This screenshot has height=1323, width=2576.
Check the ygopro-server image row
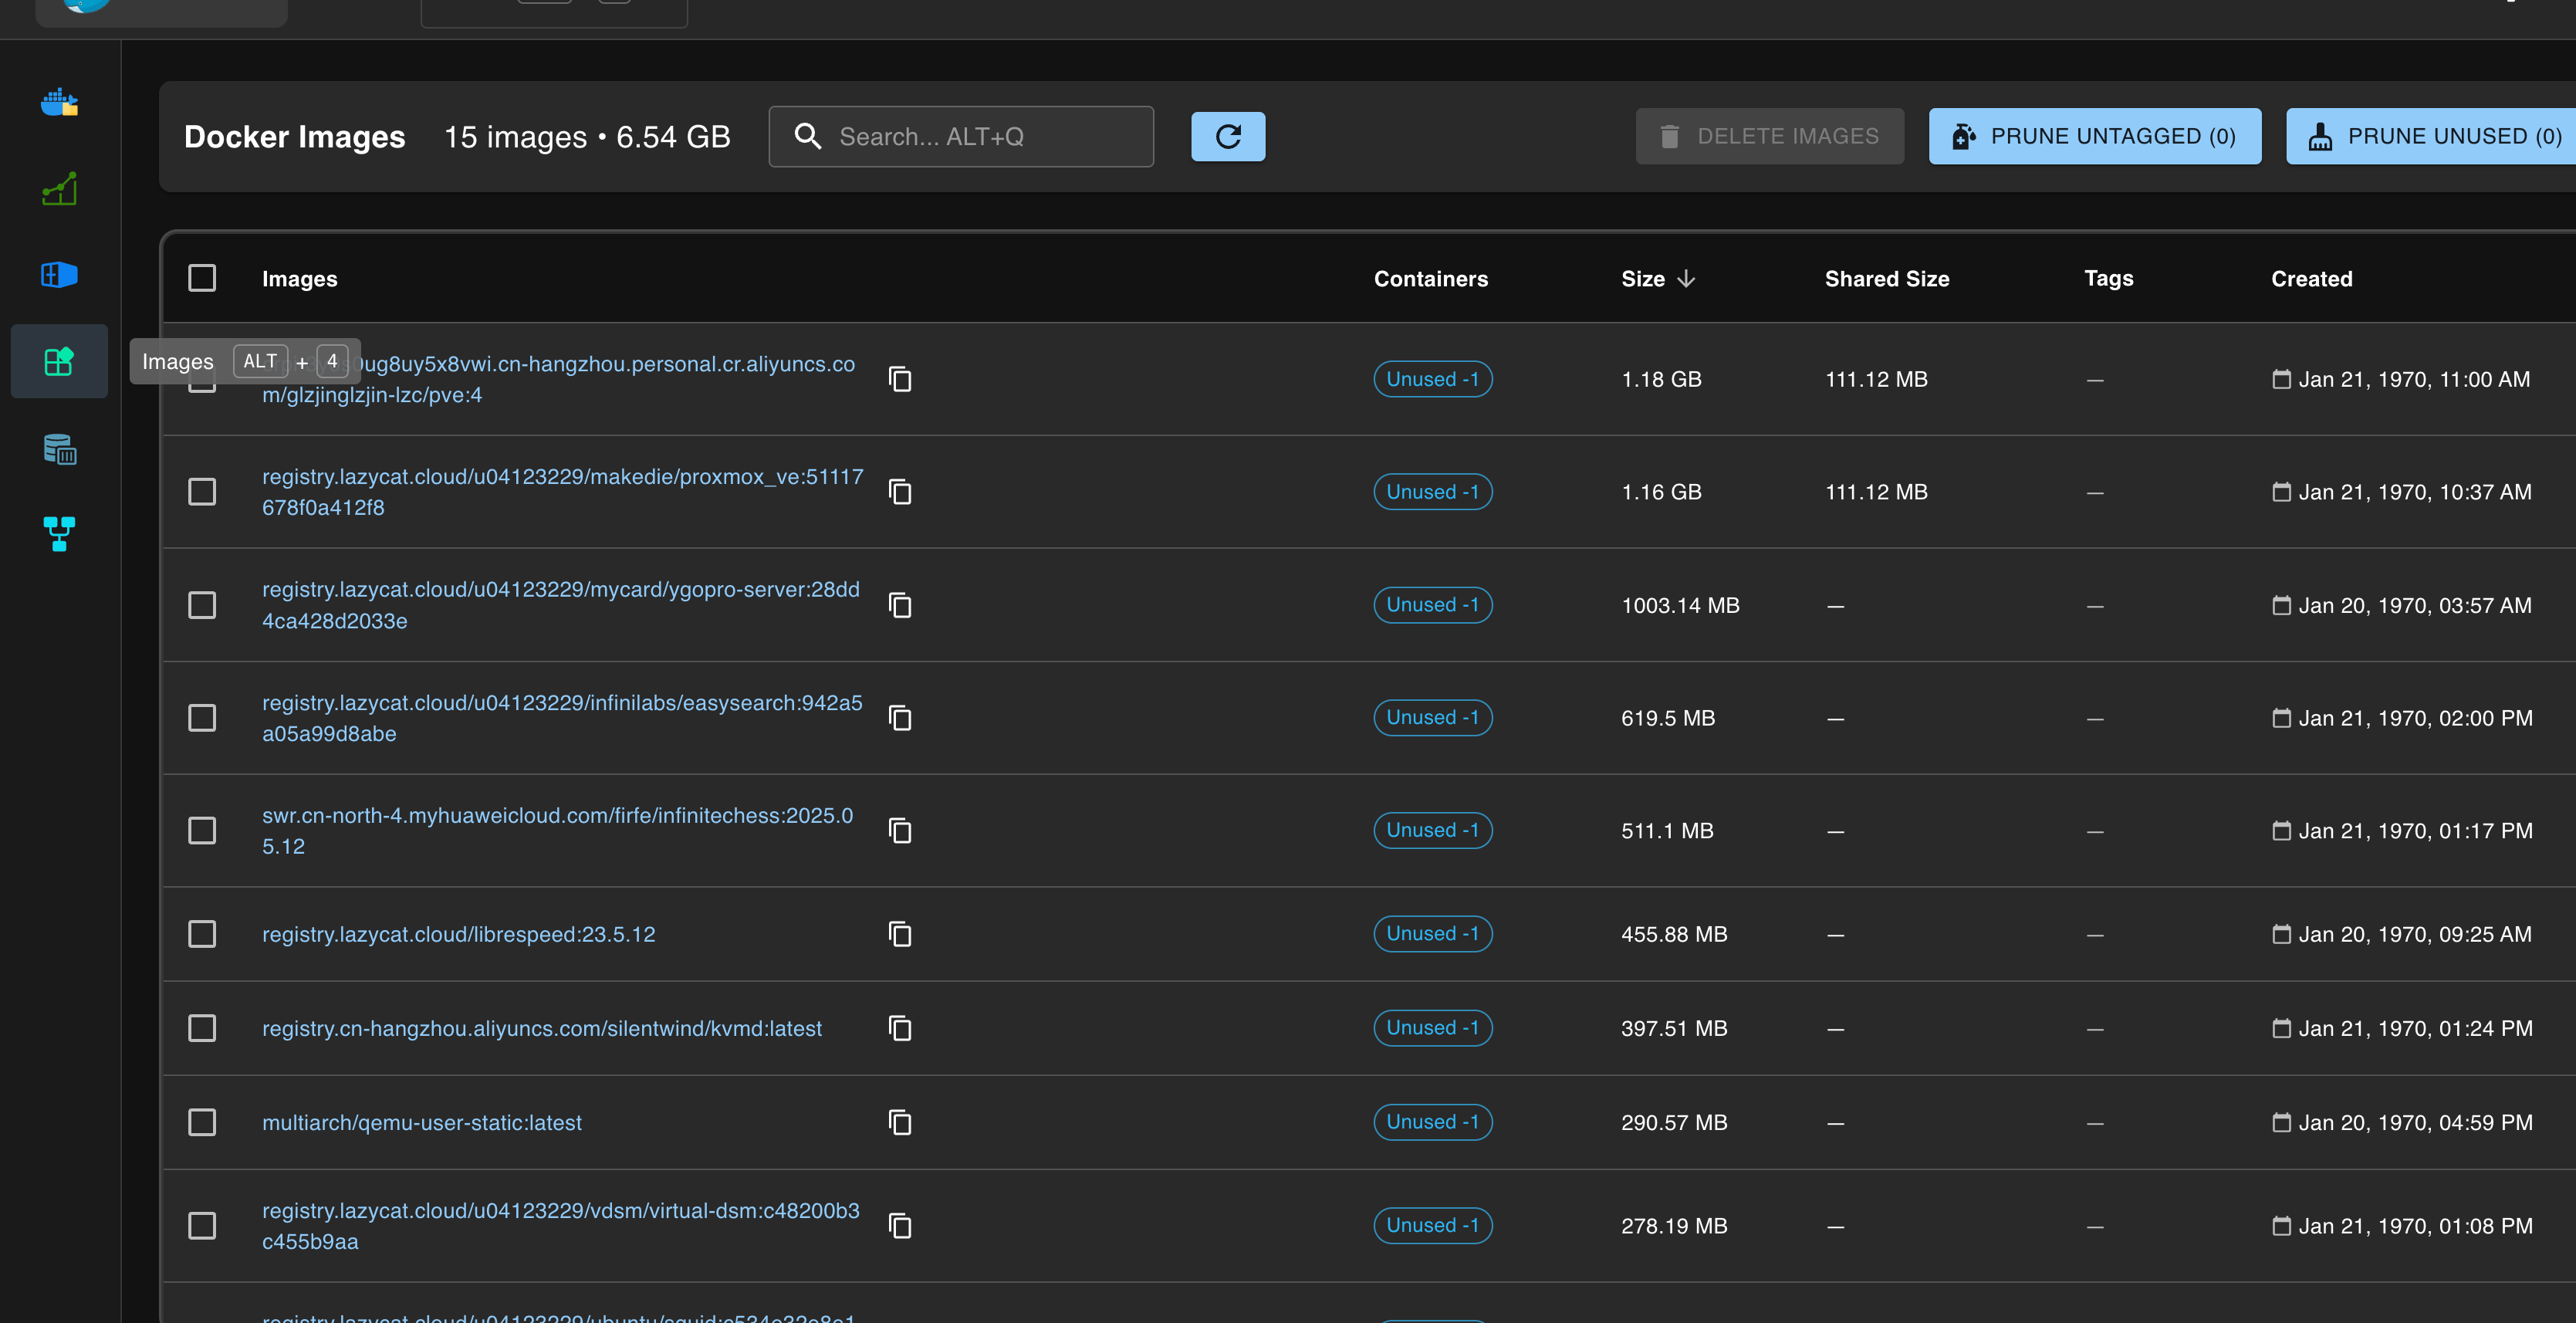[x=202, y=605]
